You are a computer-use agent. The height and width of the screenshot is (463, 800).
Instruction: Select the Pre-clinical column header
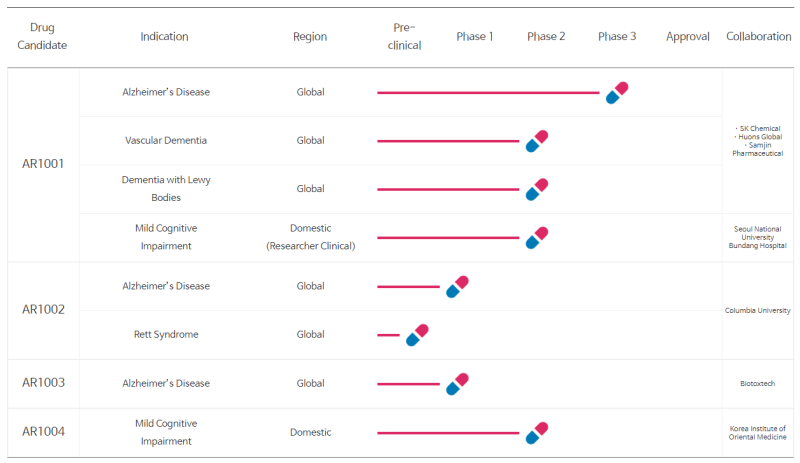point(404,36)
